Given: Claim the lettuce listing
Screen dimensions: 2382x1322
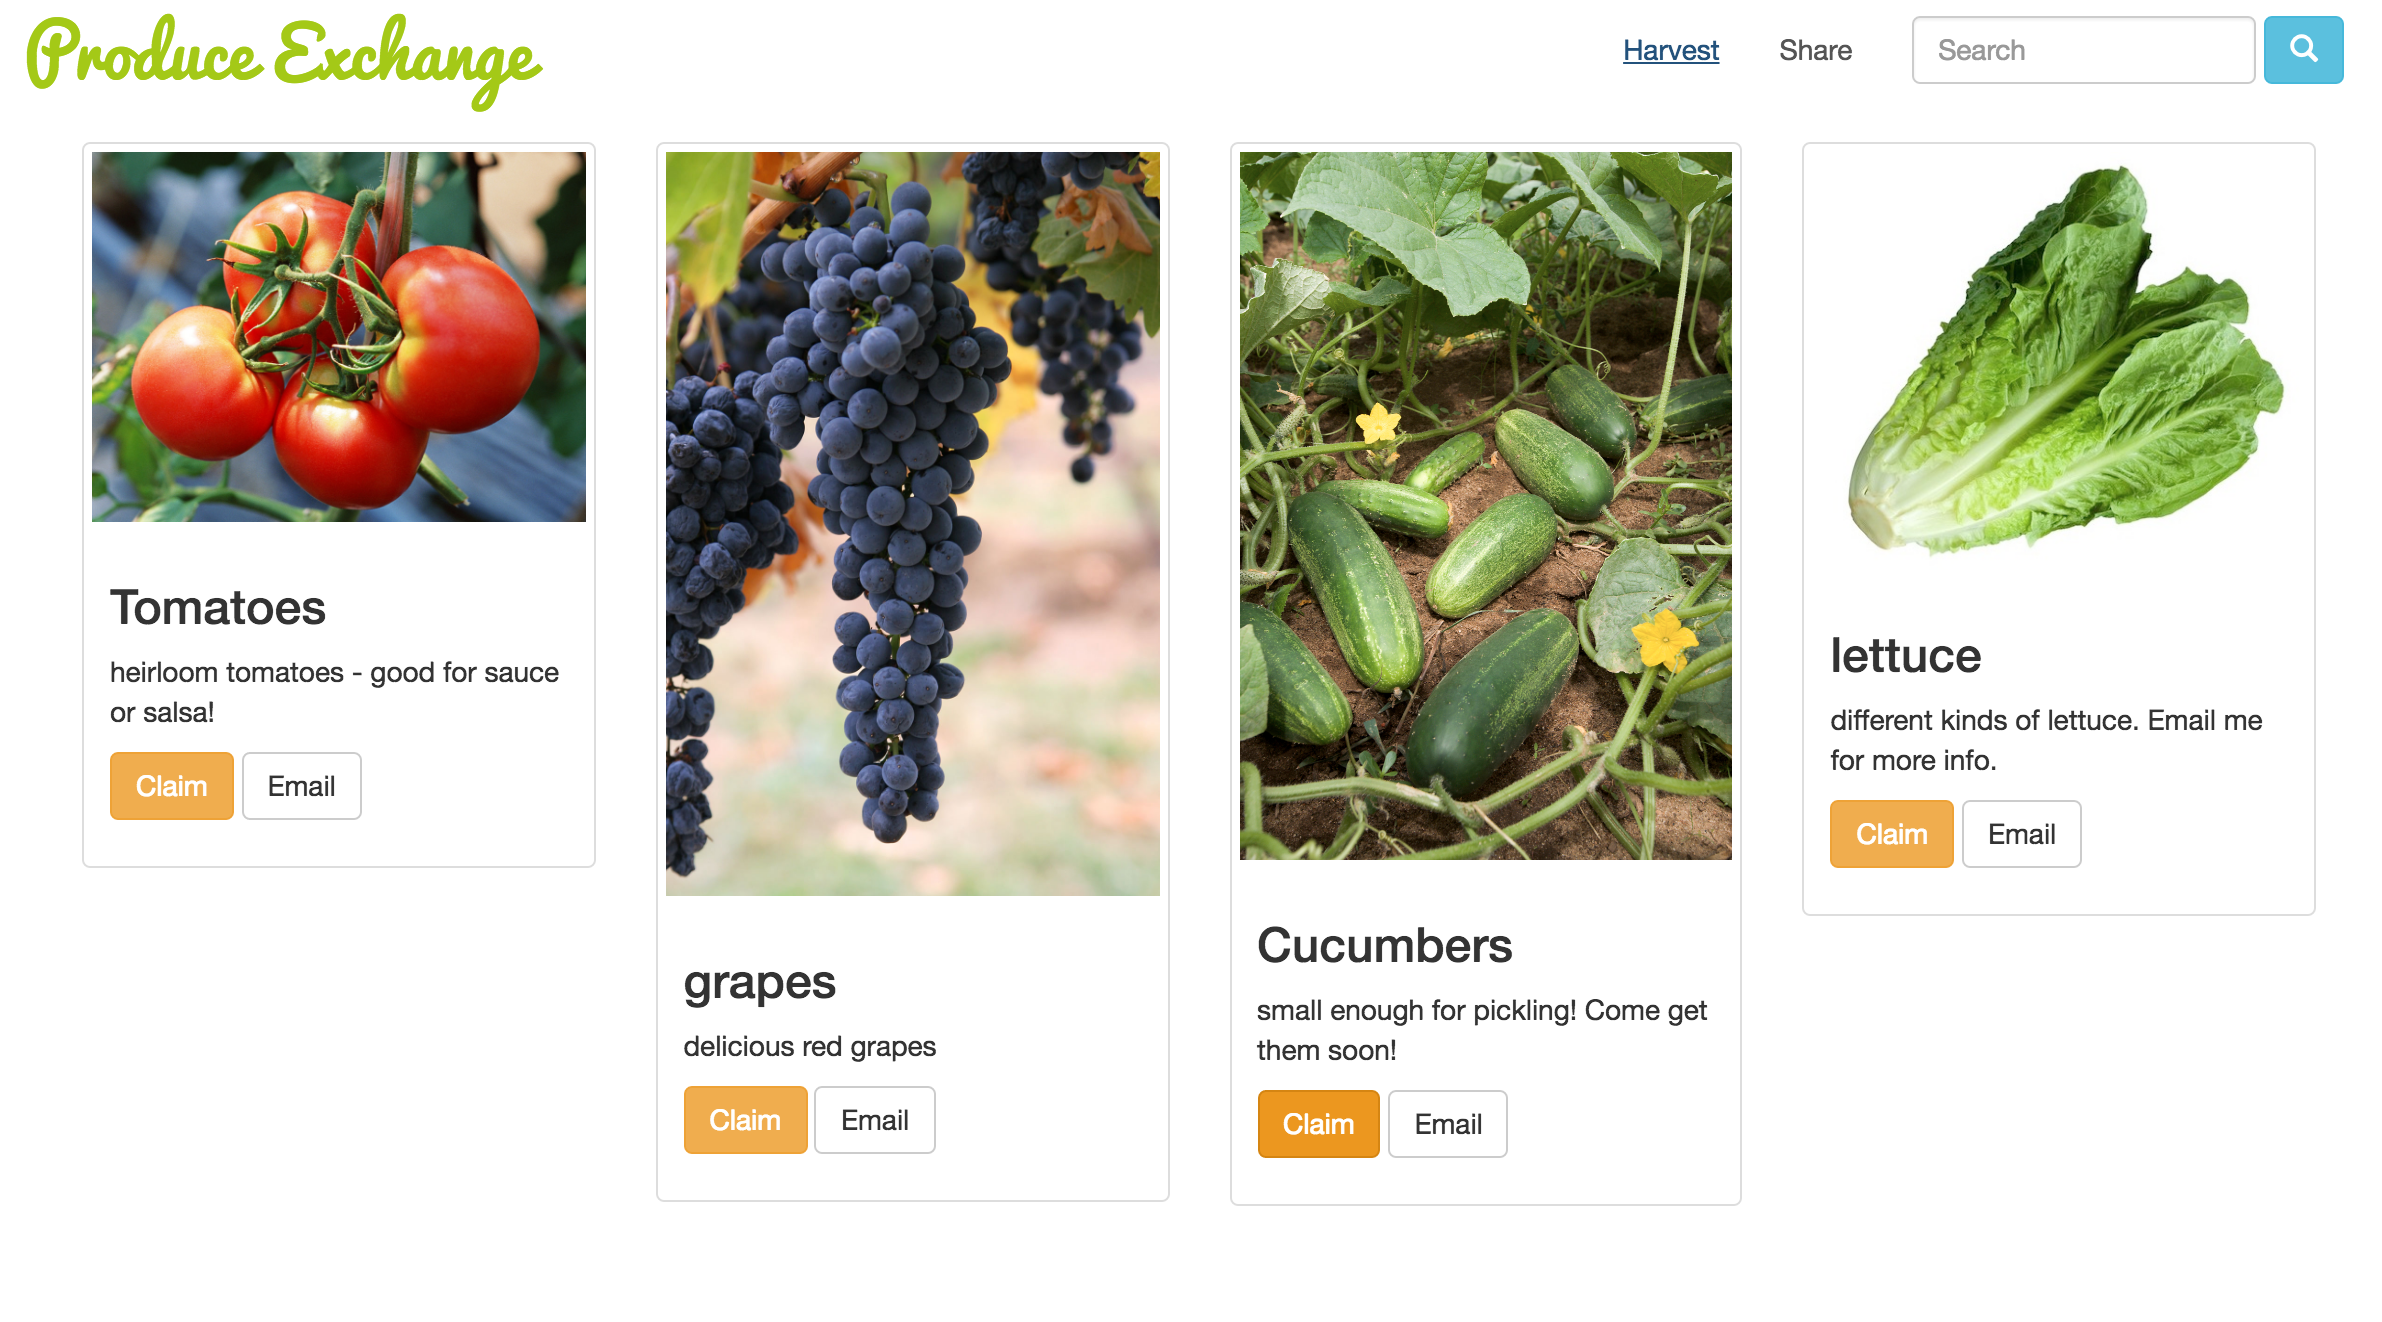Looking at the screenshot, I should (1891, 834).
